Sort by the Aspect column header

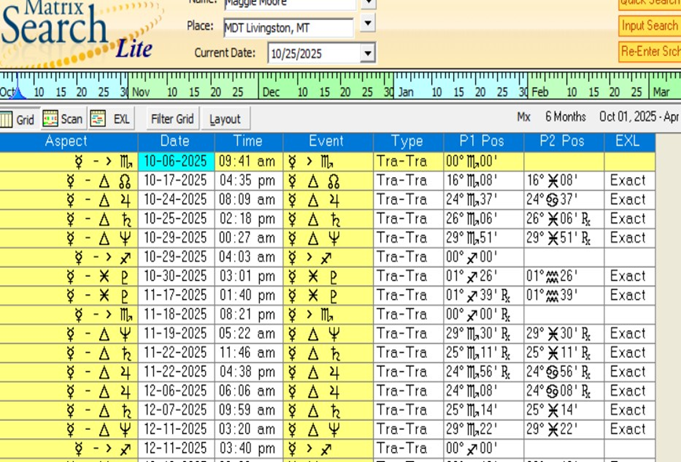pos(66,141)
